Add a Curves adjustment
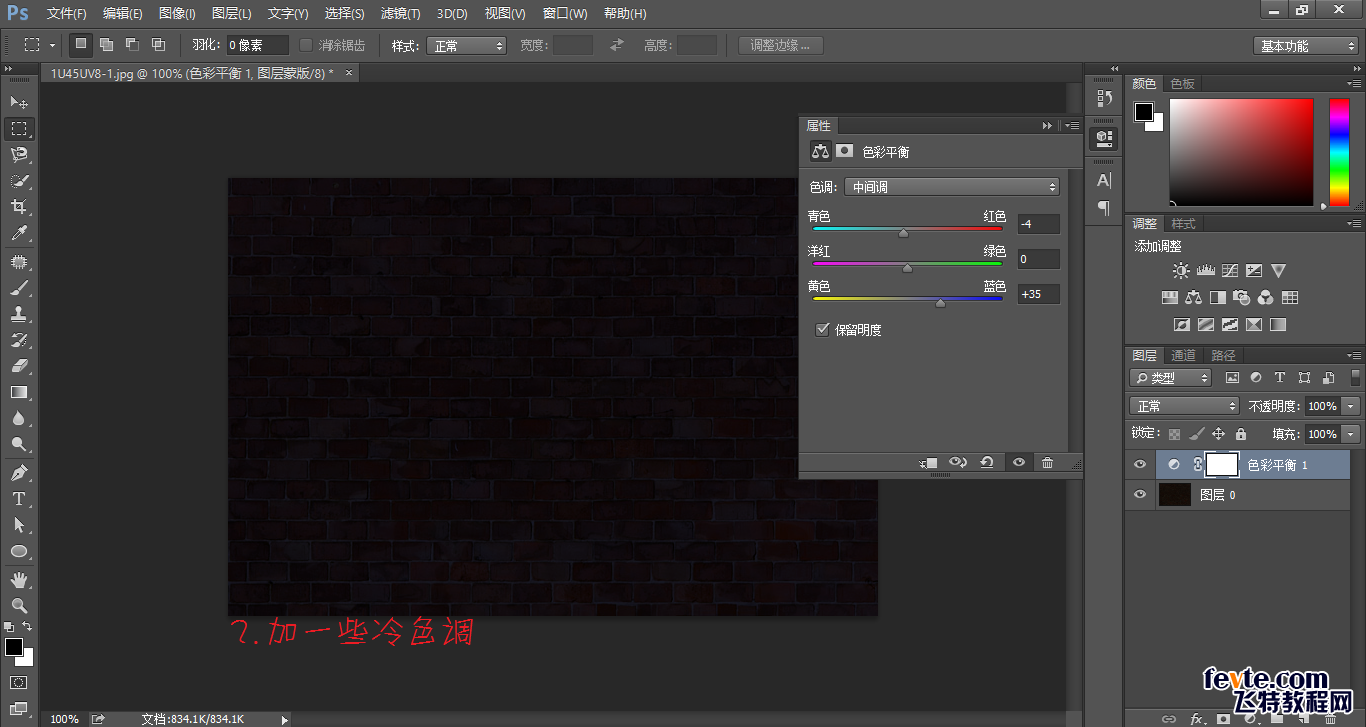The width and height of the screenshot is (1366, 727). pyautogui.click(x=1229, y=271)
